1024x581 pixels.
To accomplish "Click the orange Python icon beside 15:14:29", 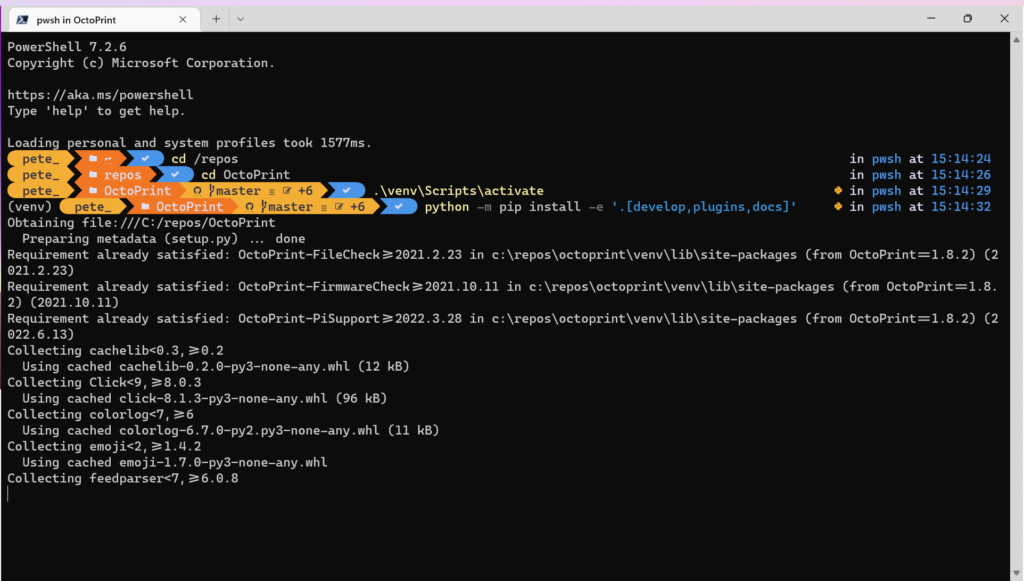I will tap(838, 191).
